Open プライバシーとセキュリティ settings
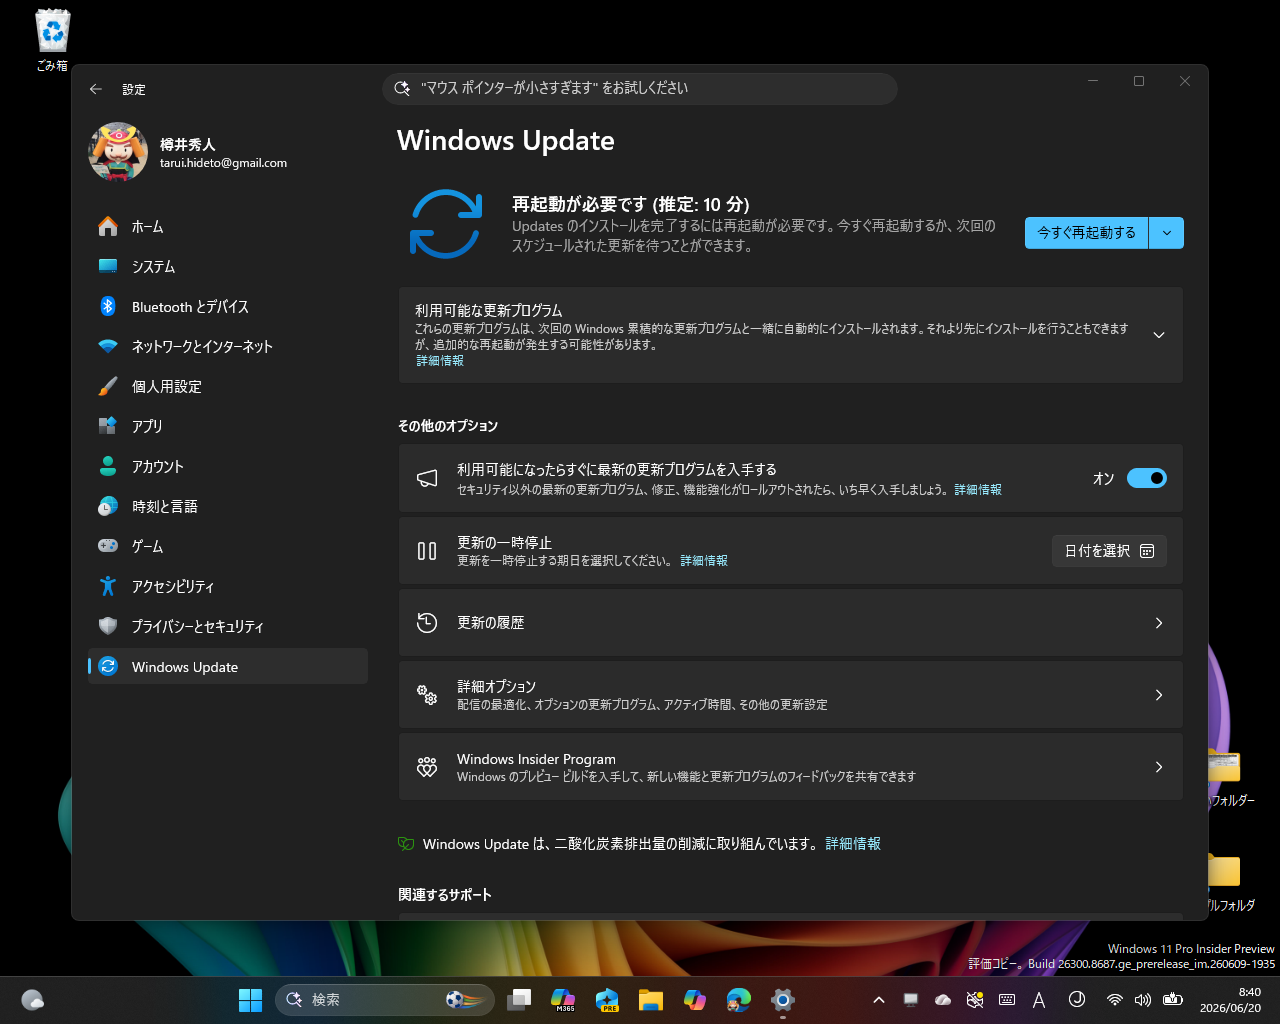This screenshot has width=1280, height=1024. (x=228, y=627)
